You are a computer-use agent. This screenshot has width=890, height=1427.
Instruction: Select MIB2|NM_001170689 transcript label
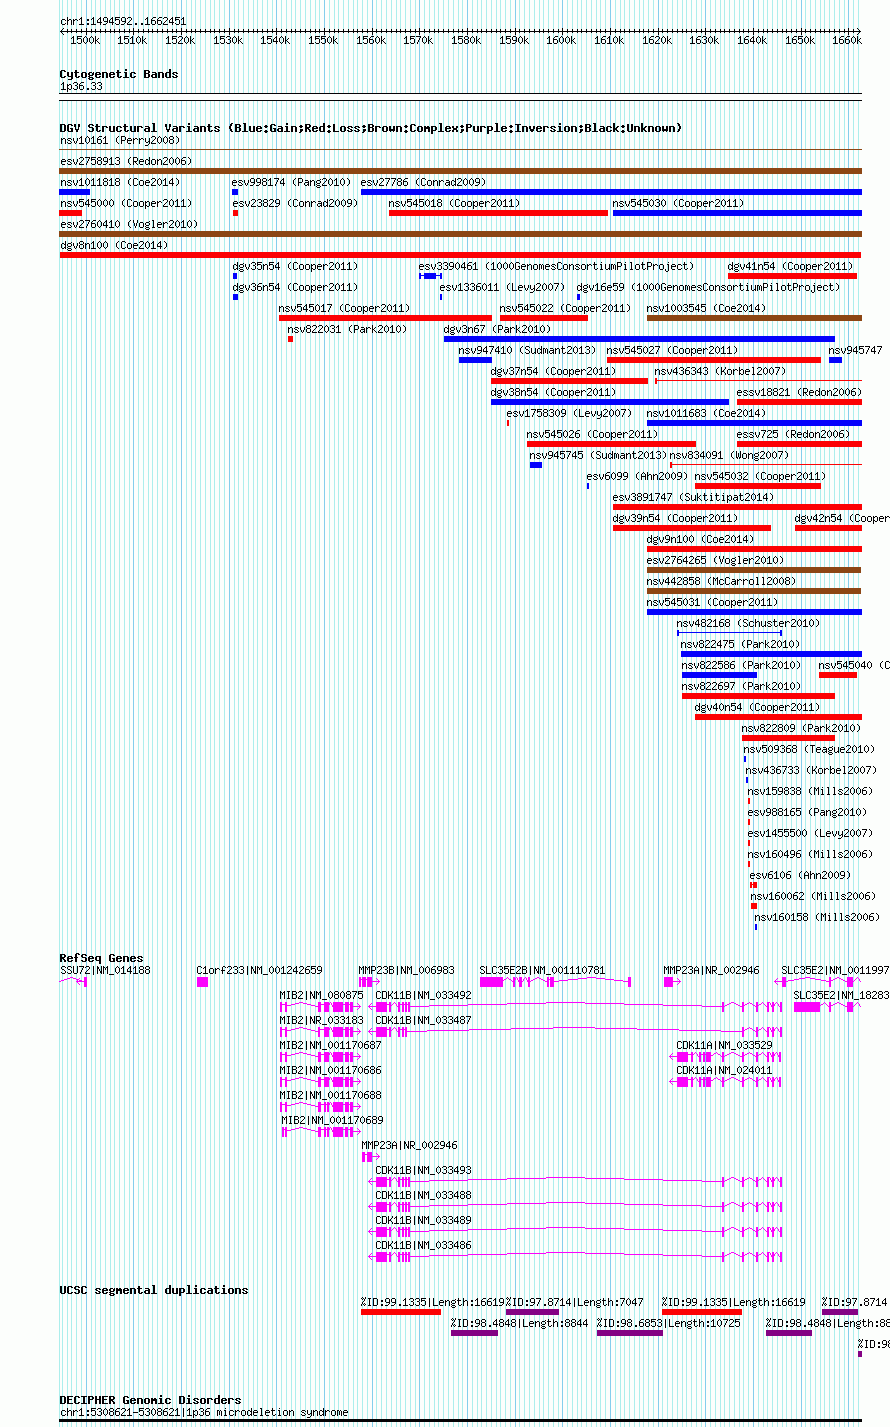[332, 1120]
